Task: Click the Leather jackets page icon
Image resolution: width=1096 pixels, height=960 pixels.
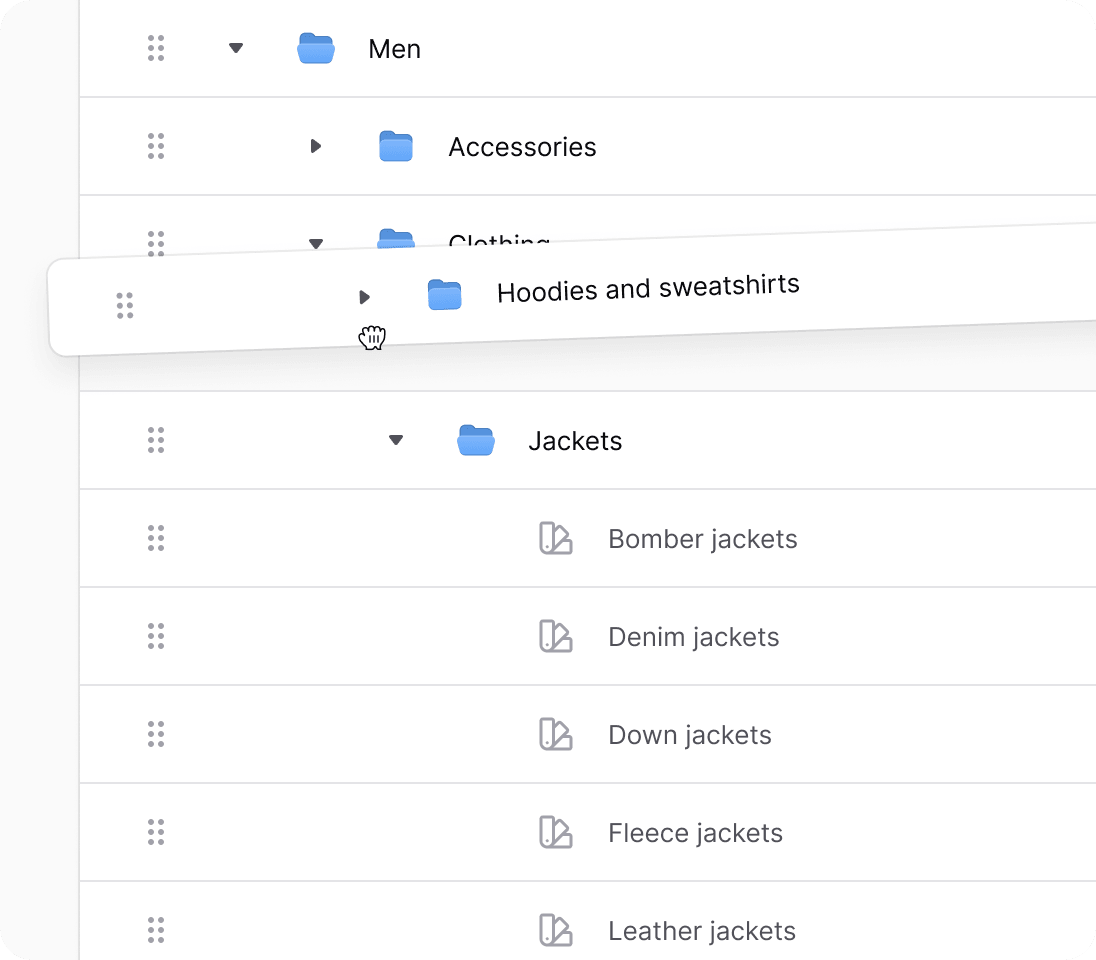Action: [556, 930]
